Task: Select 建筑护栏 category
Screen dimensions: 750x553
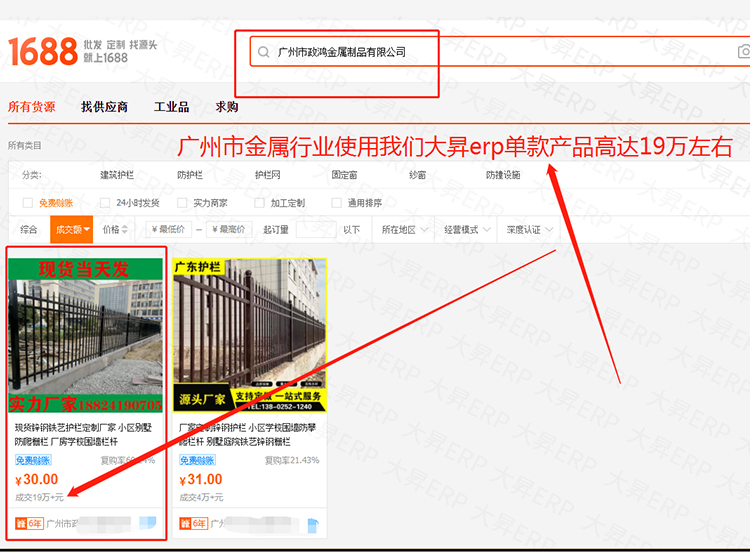Action: coord(117,175)
